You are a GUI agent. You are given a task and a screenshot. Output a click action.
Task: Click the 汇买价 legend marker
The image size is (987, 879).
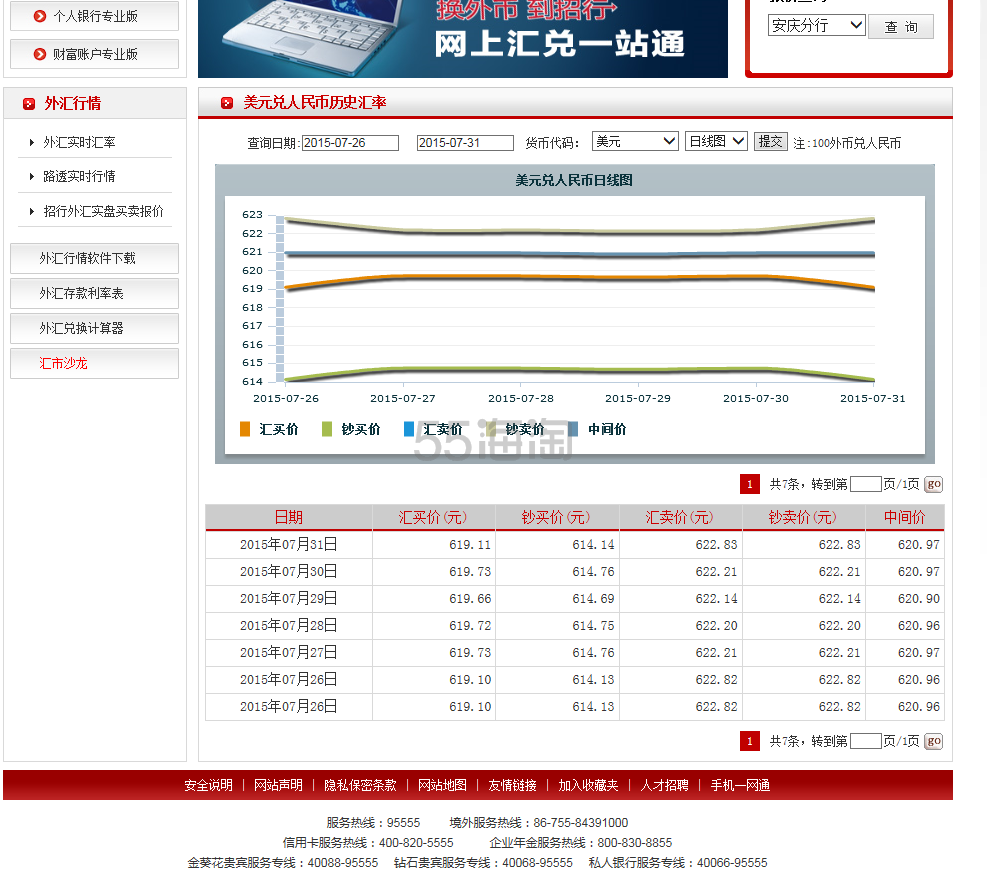point(246,429)
